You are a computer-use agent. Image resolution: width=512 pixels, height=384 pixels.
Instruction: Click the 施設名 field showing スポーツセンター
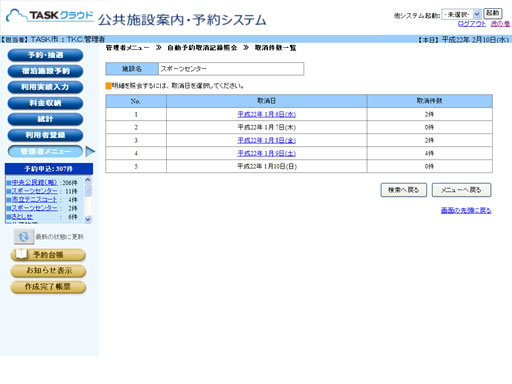[231, 69]
